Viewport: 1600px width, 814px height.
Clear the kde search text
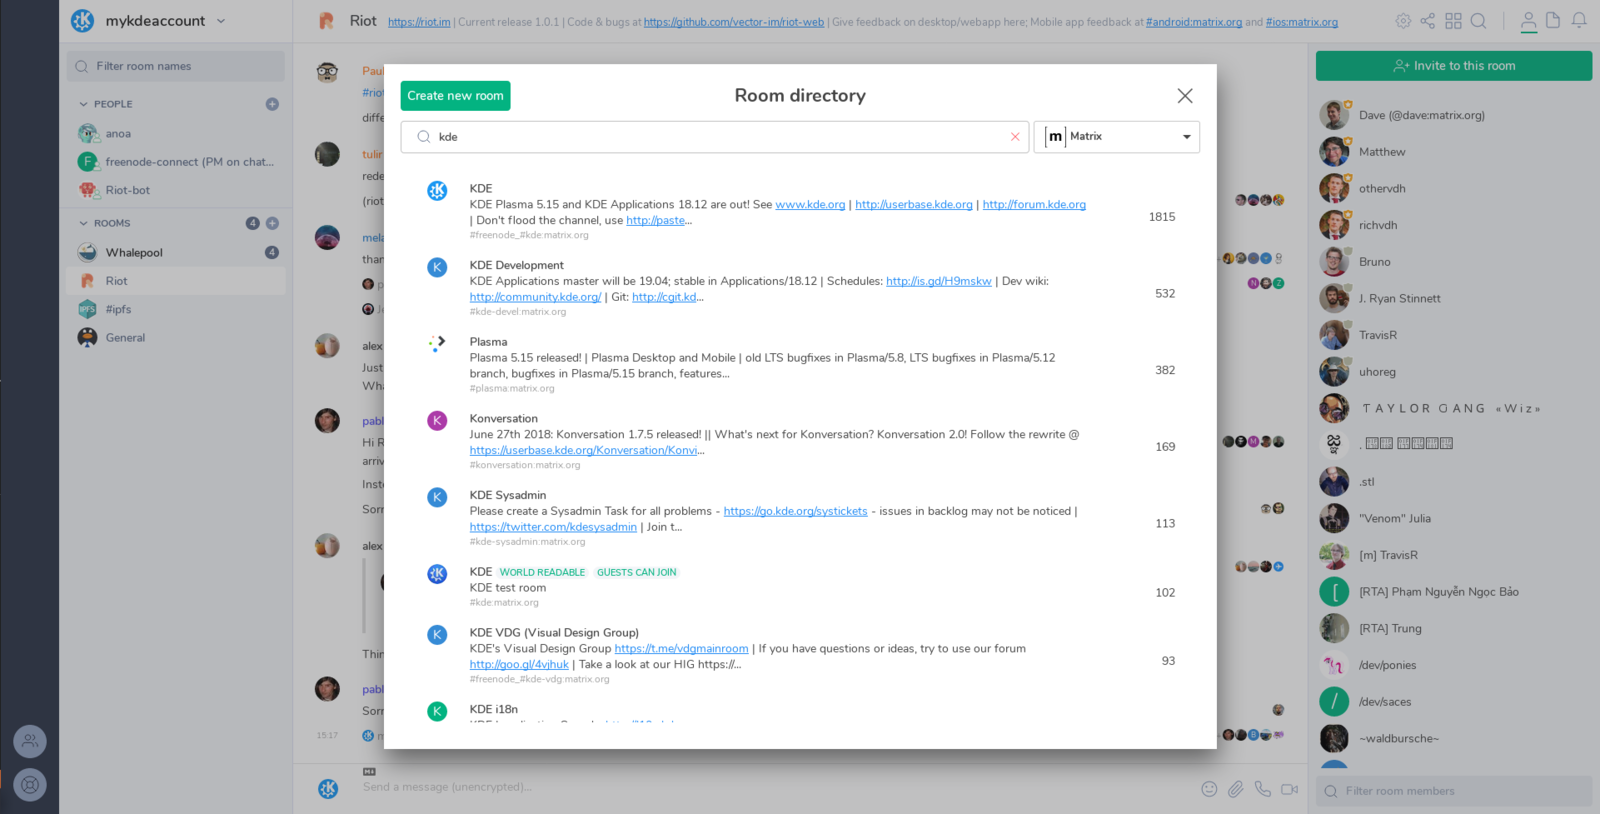1015,137
